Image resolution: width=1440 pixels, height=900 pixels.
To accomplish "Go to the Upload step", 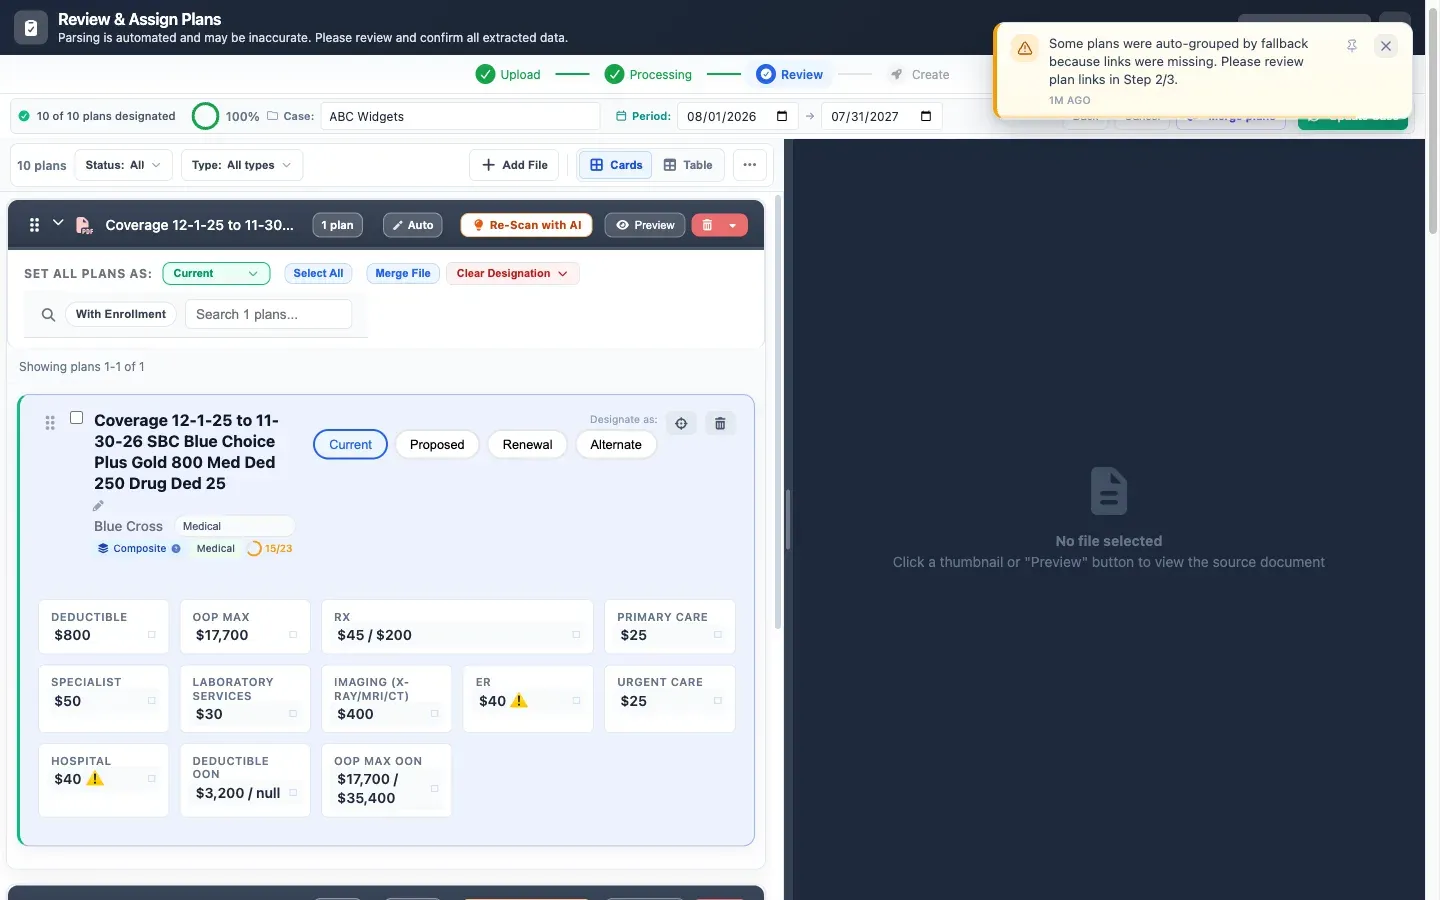I will [508, 74].
